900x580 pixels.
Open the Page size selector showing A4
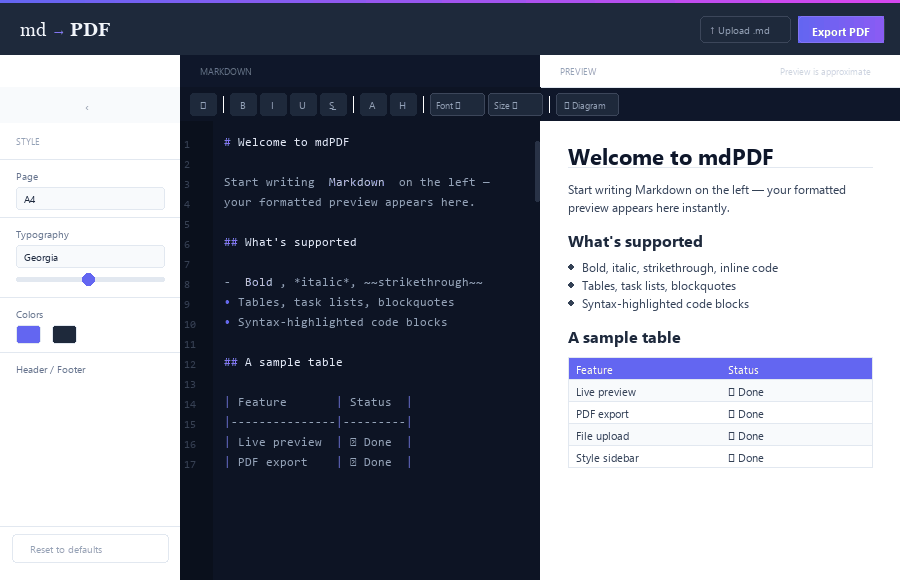click(x=90, y=198)
